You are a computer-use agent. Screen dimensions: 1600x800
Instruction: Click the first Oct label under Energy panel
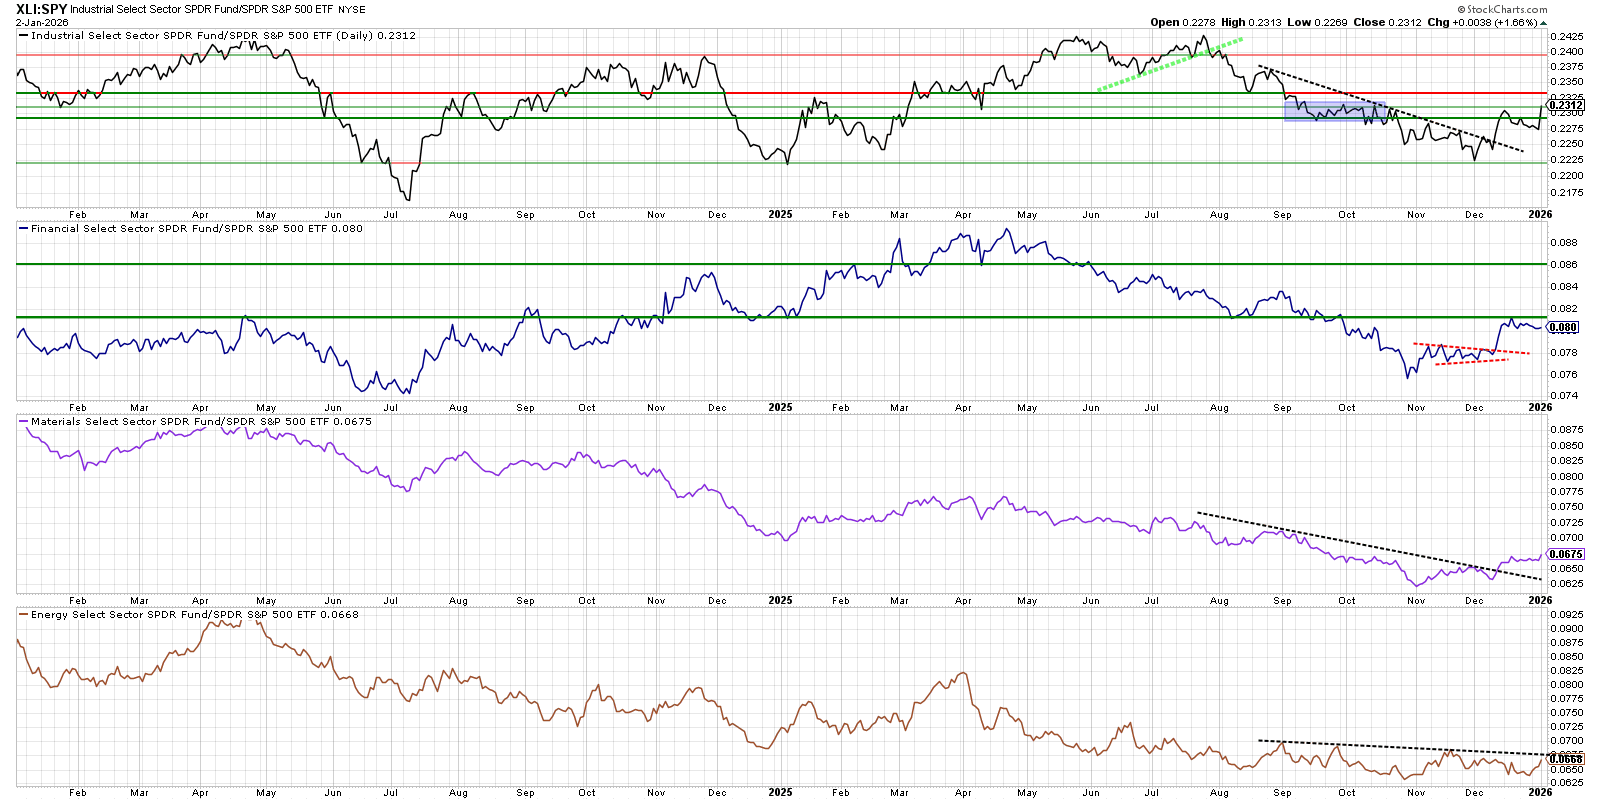[587, 793]
